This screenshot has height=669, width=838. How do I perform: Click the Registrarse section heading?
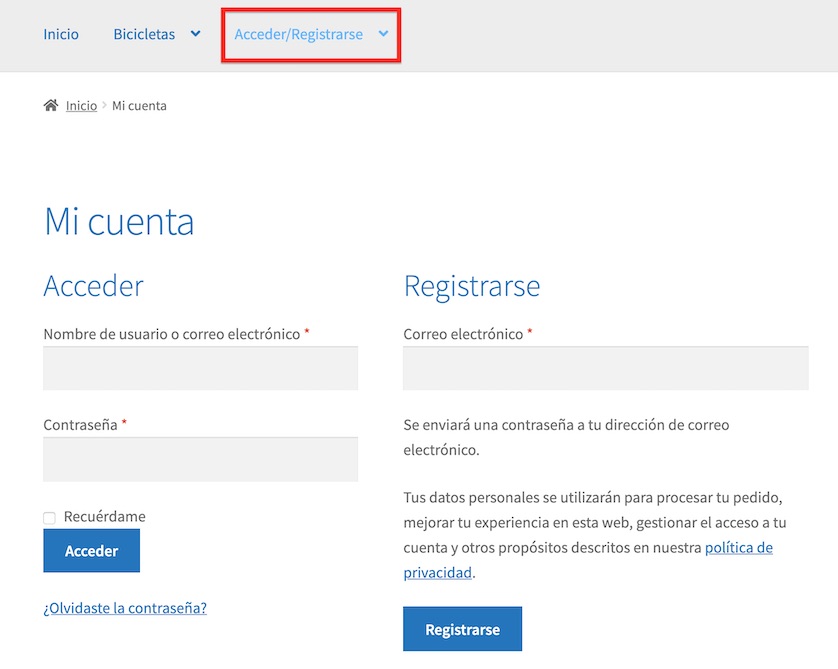coord(471,286)
